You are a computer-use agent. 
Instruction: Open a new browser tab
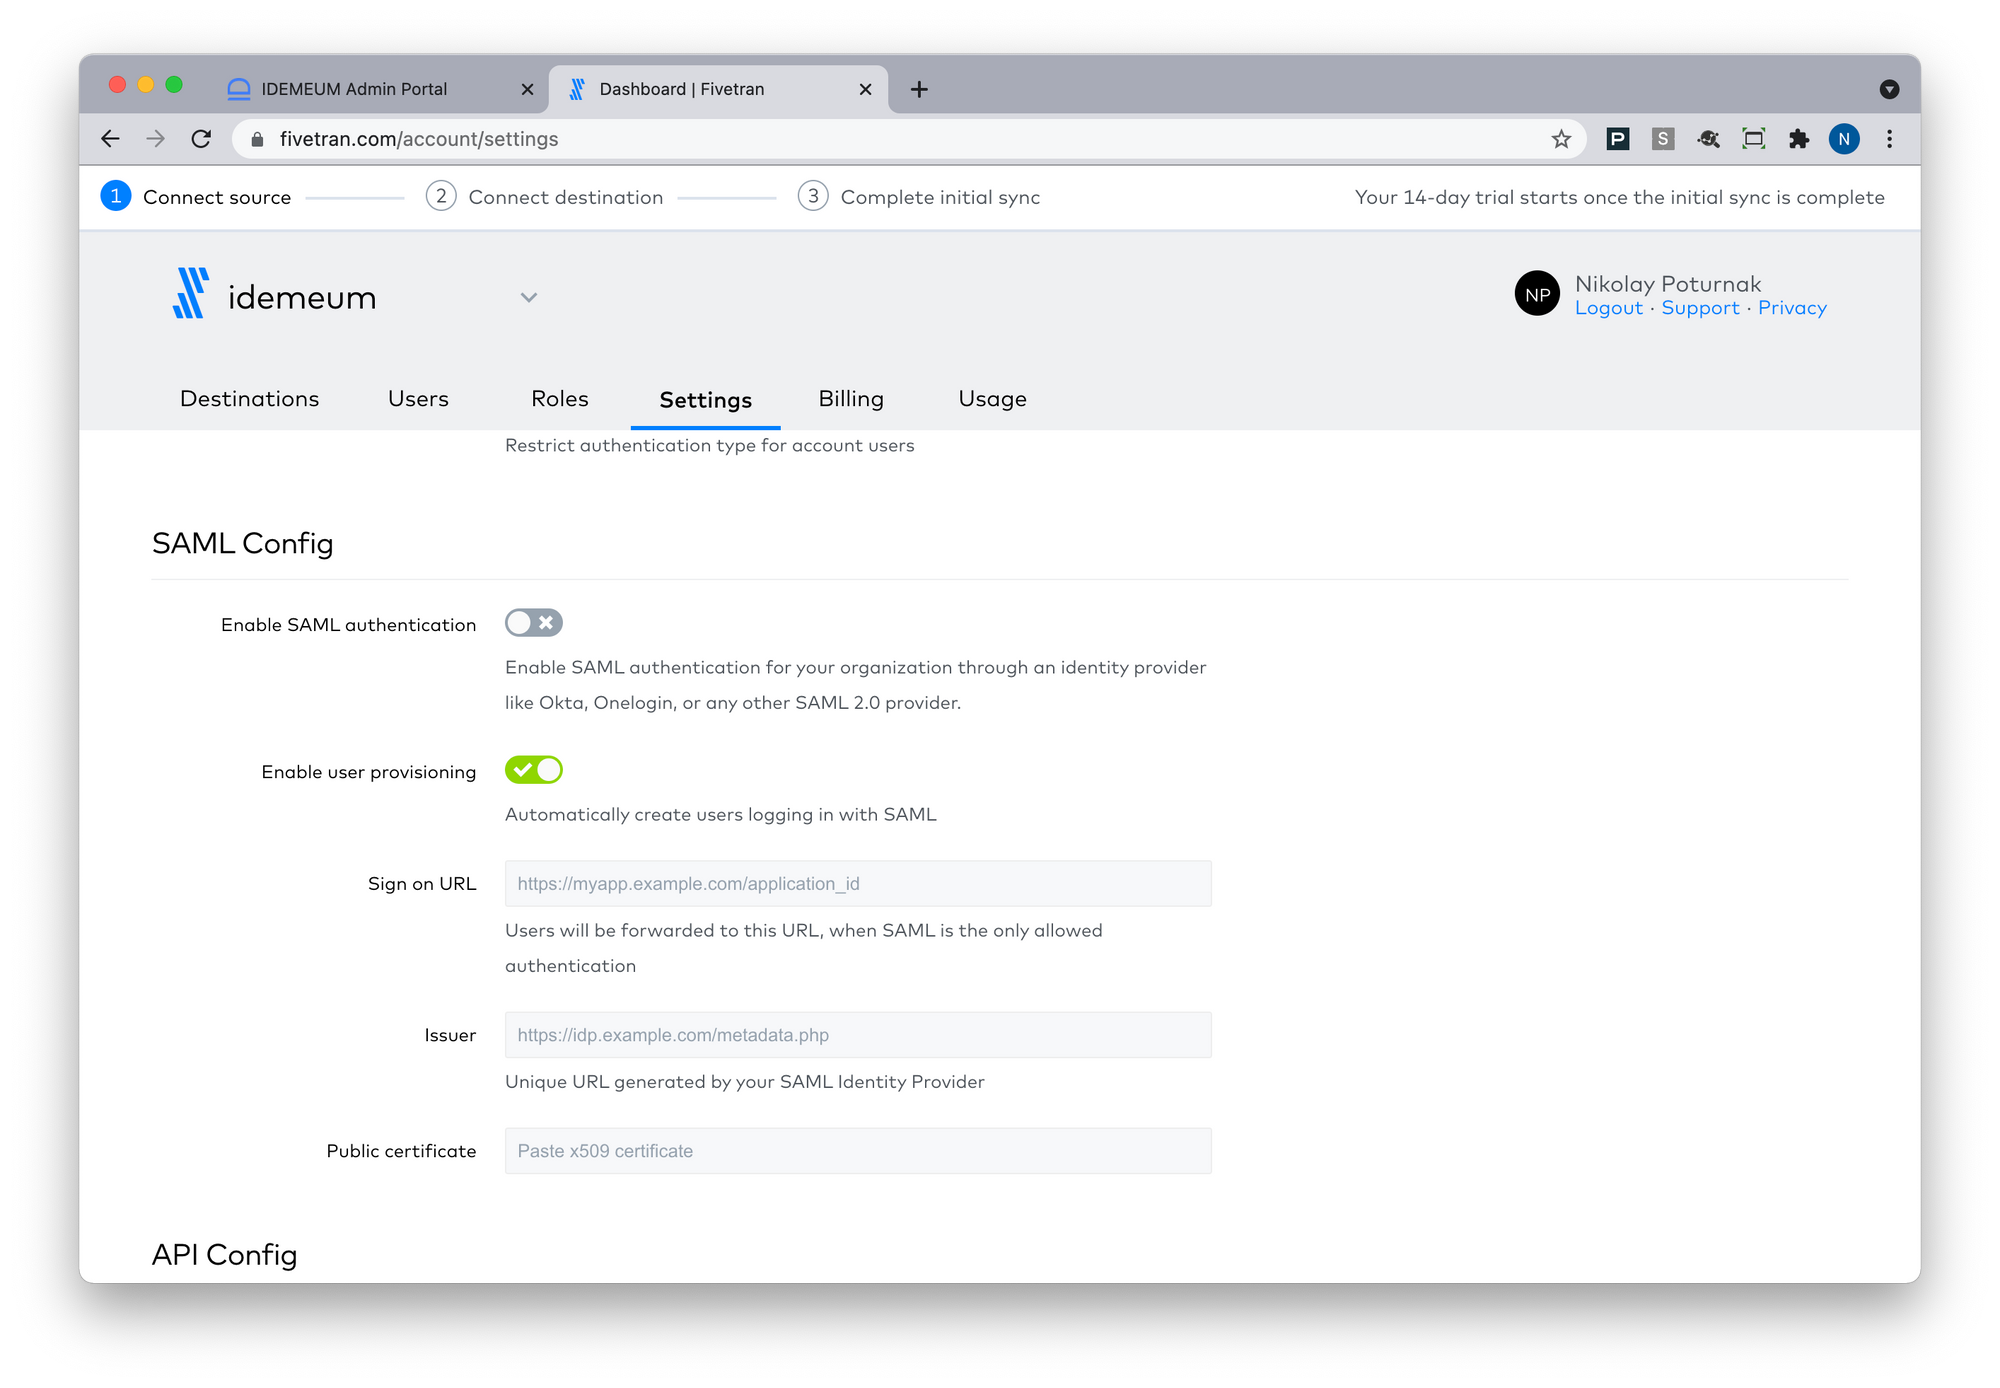click(919, 89)
